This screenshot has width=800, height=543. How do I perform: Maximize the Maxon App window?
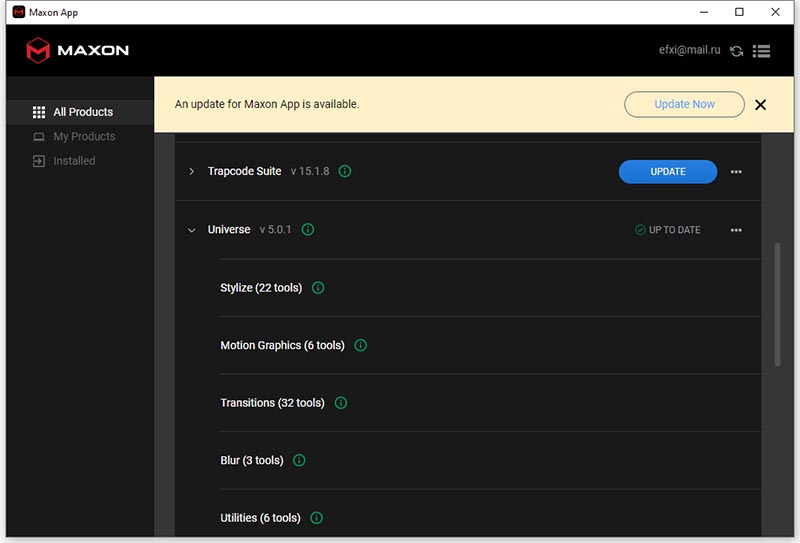[739, 12]
